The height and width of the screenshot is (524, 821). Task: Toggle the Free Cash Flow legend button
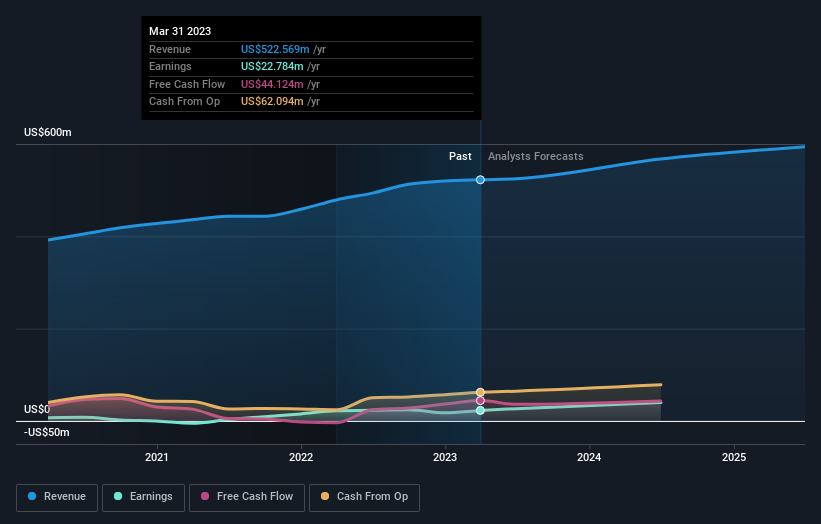pyautogui.click(x=247, y=497)
